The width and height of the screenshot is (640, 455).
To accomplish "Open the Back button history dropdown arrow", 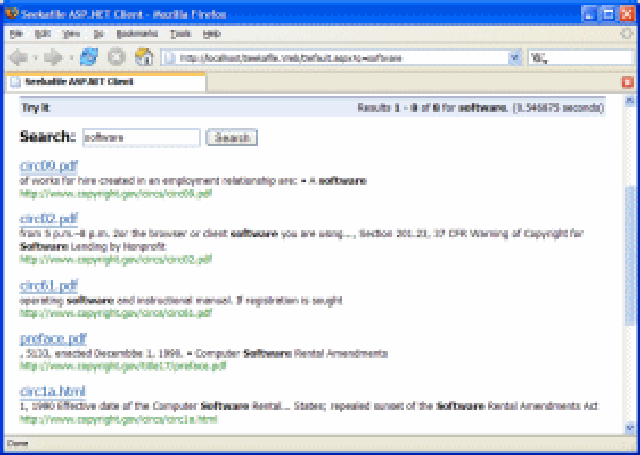I will coord(34,57).
